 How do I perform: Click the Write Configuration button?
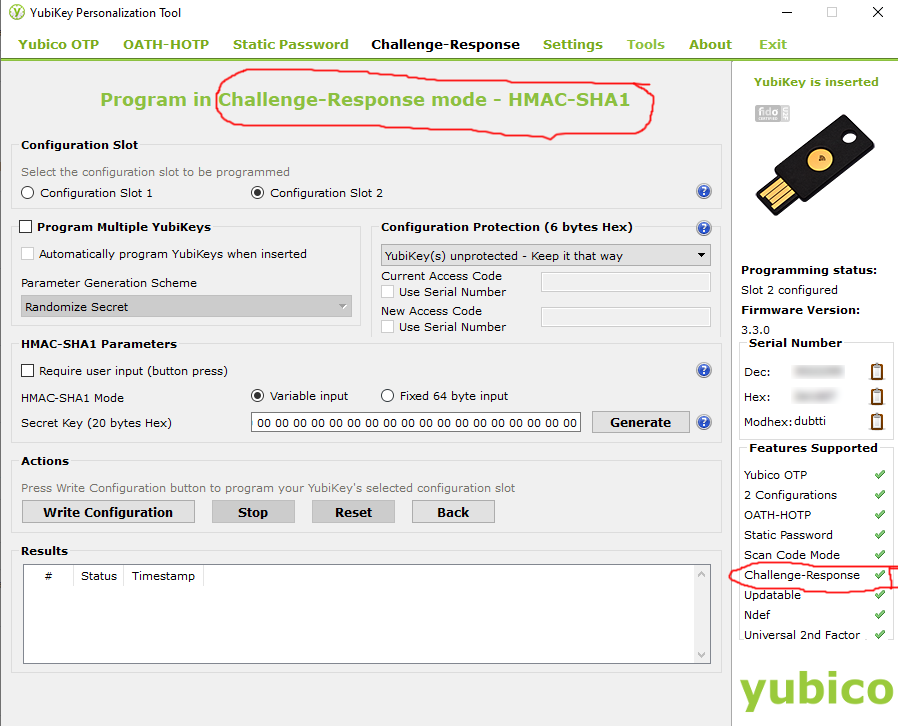[107, 511]
